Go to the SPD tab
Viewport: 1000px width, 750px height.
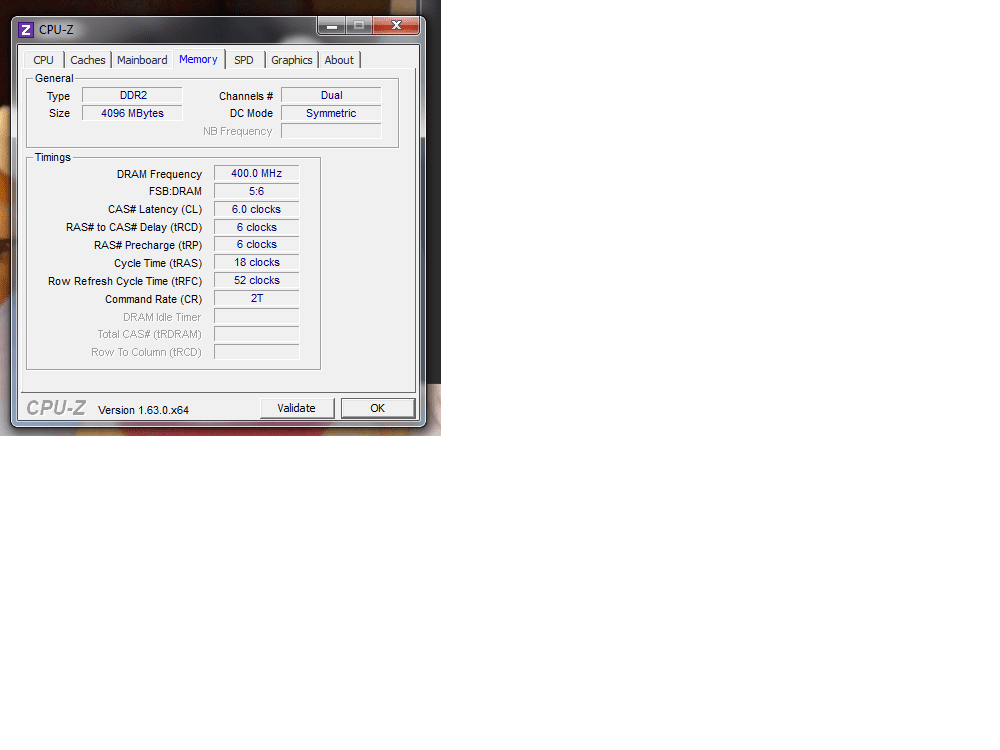(x=244, y=60)
